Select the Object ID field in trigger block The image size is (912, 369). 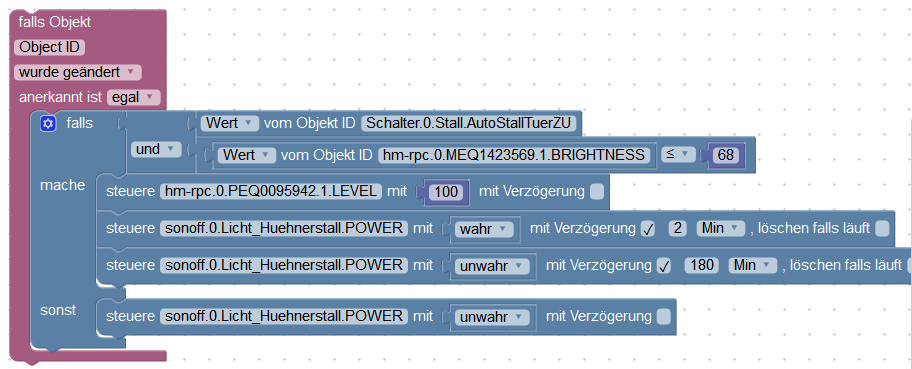pyautogui.click(x=49, y=47)
